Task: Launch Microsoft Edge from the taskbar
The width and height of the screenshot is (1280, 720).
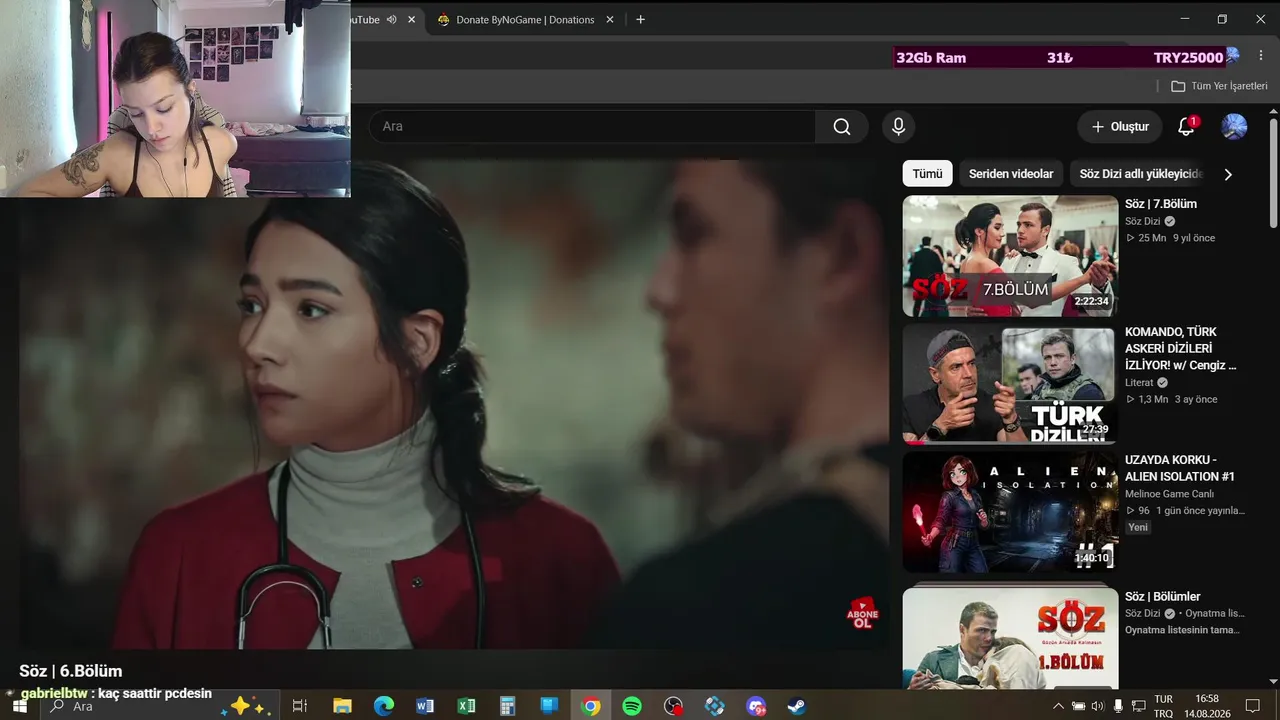Action: 384,706
